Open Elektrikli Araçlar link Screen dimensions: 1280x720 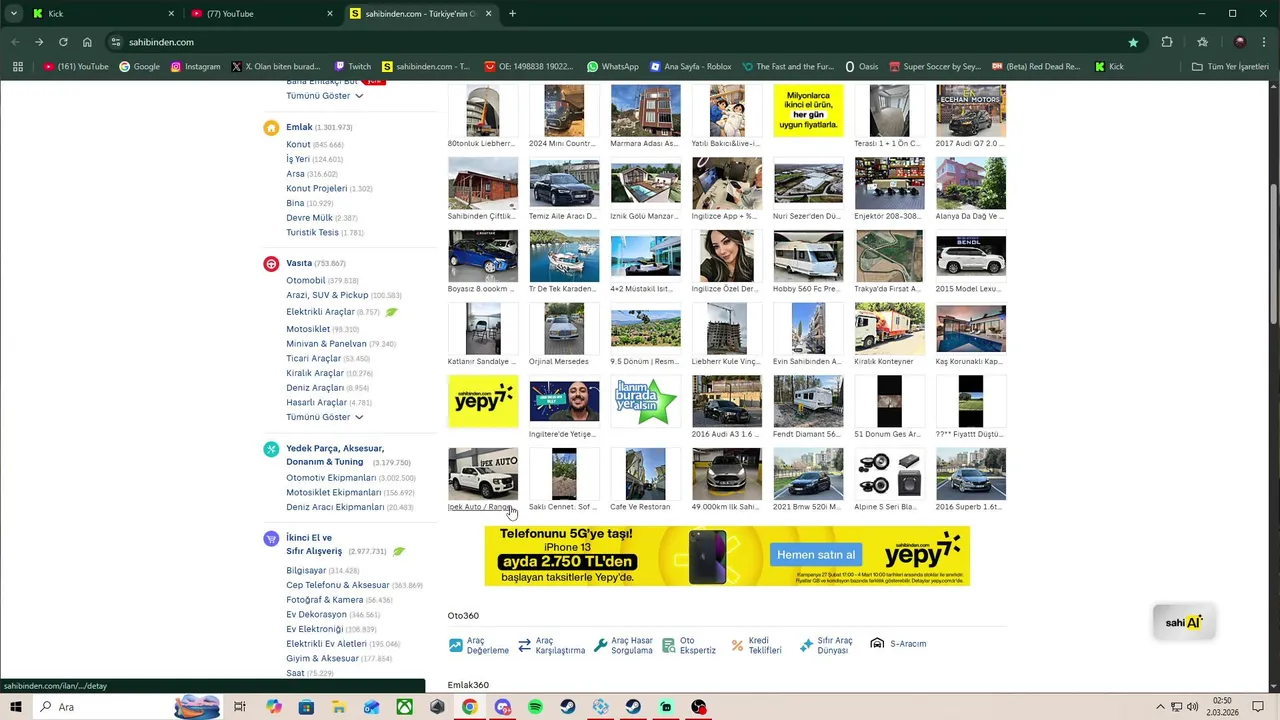point(320,312)
